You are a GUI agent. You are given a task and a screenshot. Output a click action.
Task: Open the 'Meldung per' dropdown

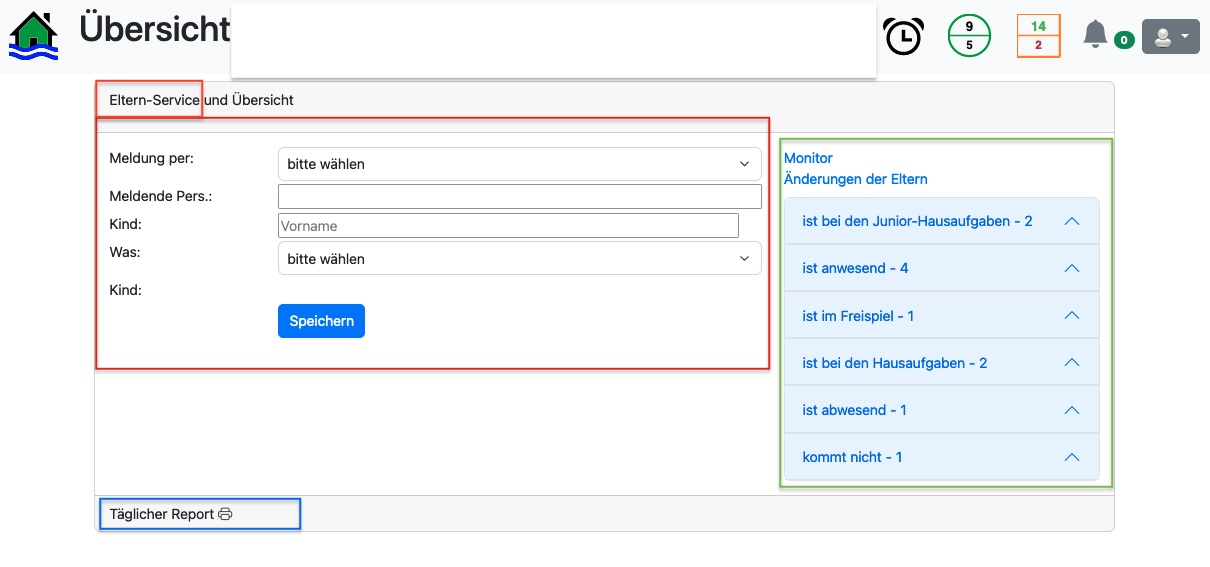pos(519,164)
